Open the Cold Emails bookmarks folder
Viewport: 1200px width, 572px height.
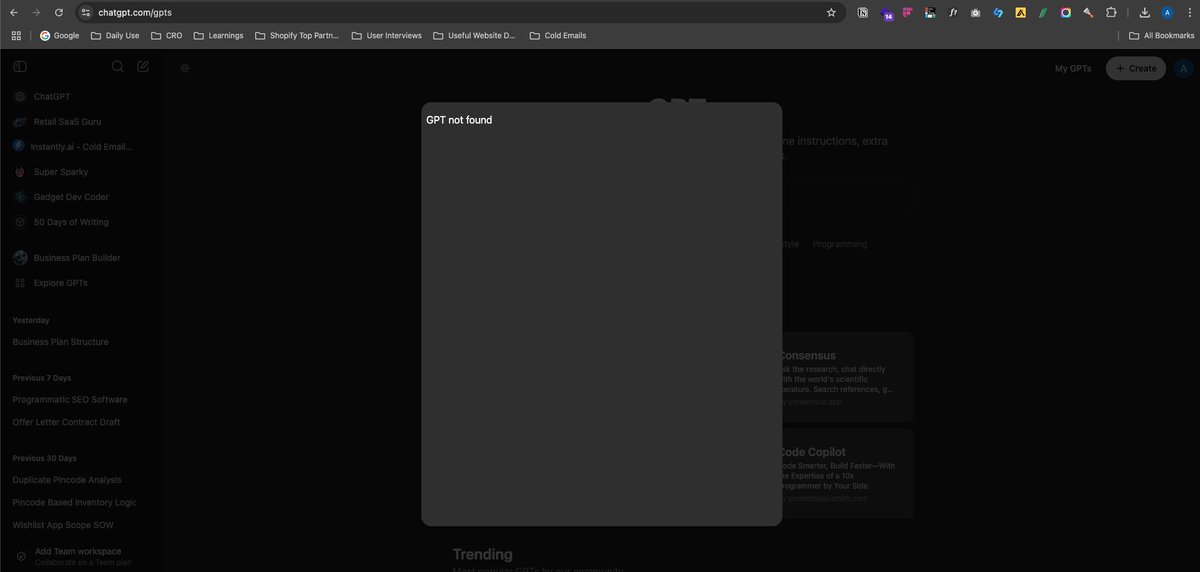[x=557, y=35]
